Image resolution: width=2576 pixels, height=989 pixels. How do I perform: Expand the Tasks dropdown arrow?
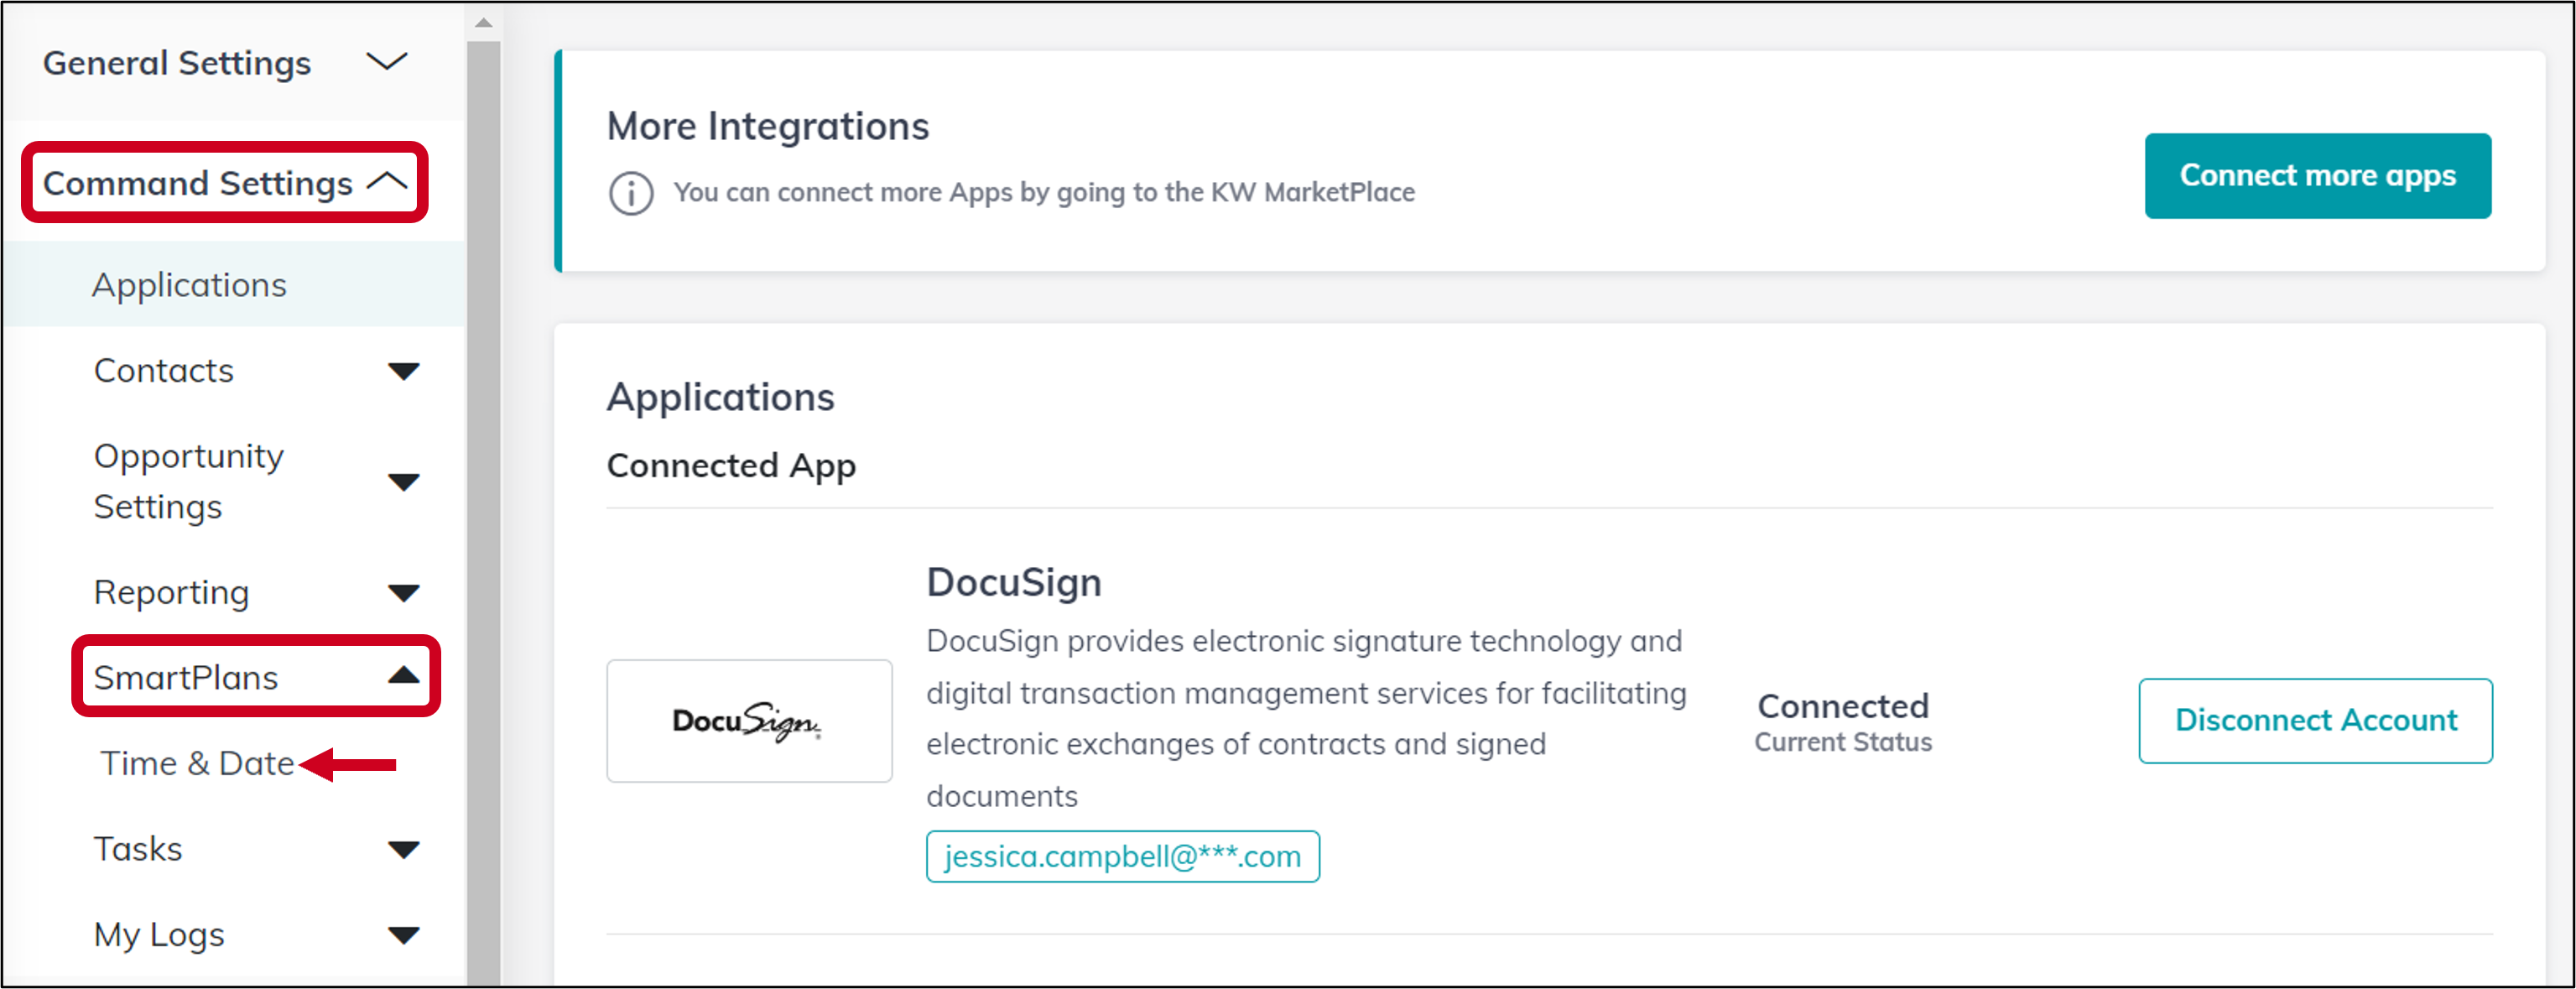pyautogui.click(x=403, y=850)
